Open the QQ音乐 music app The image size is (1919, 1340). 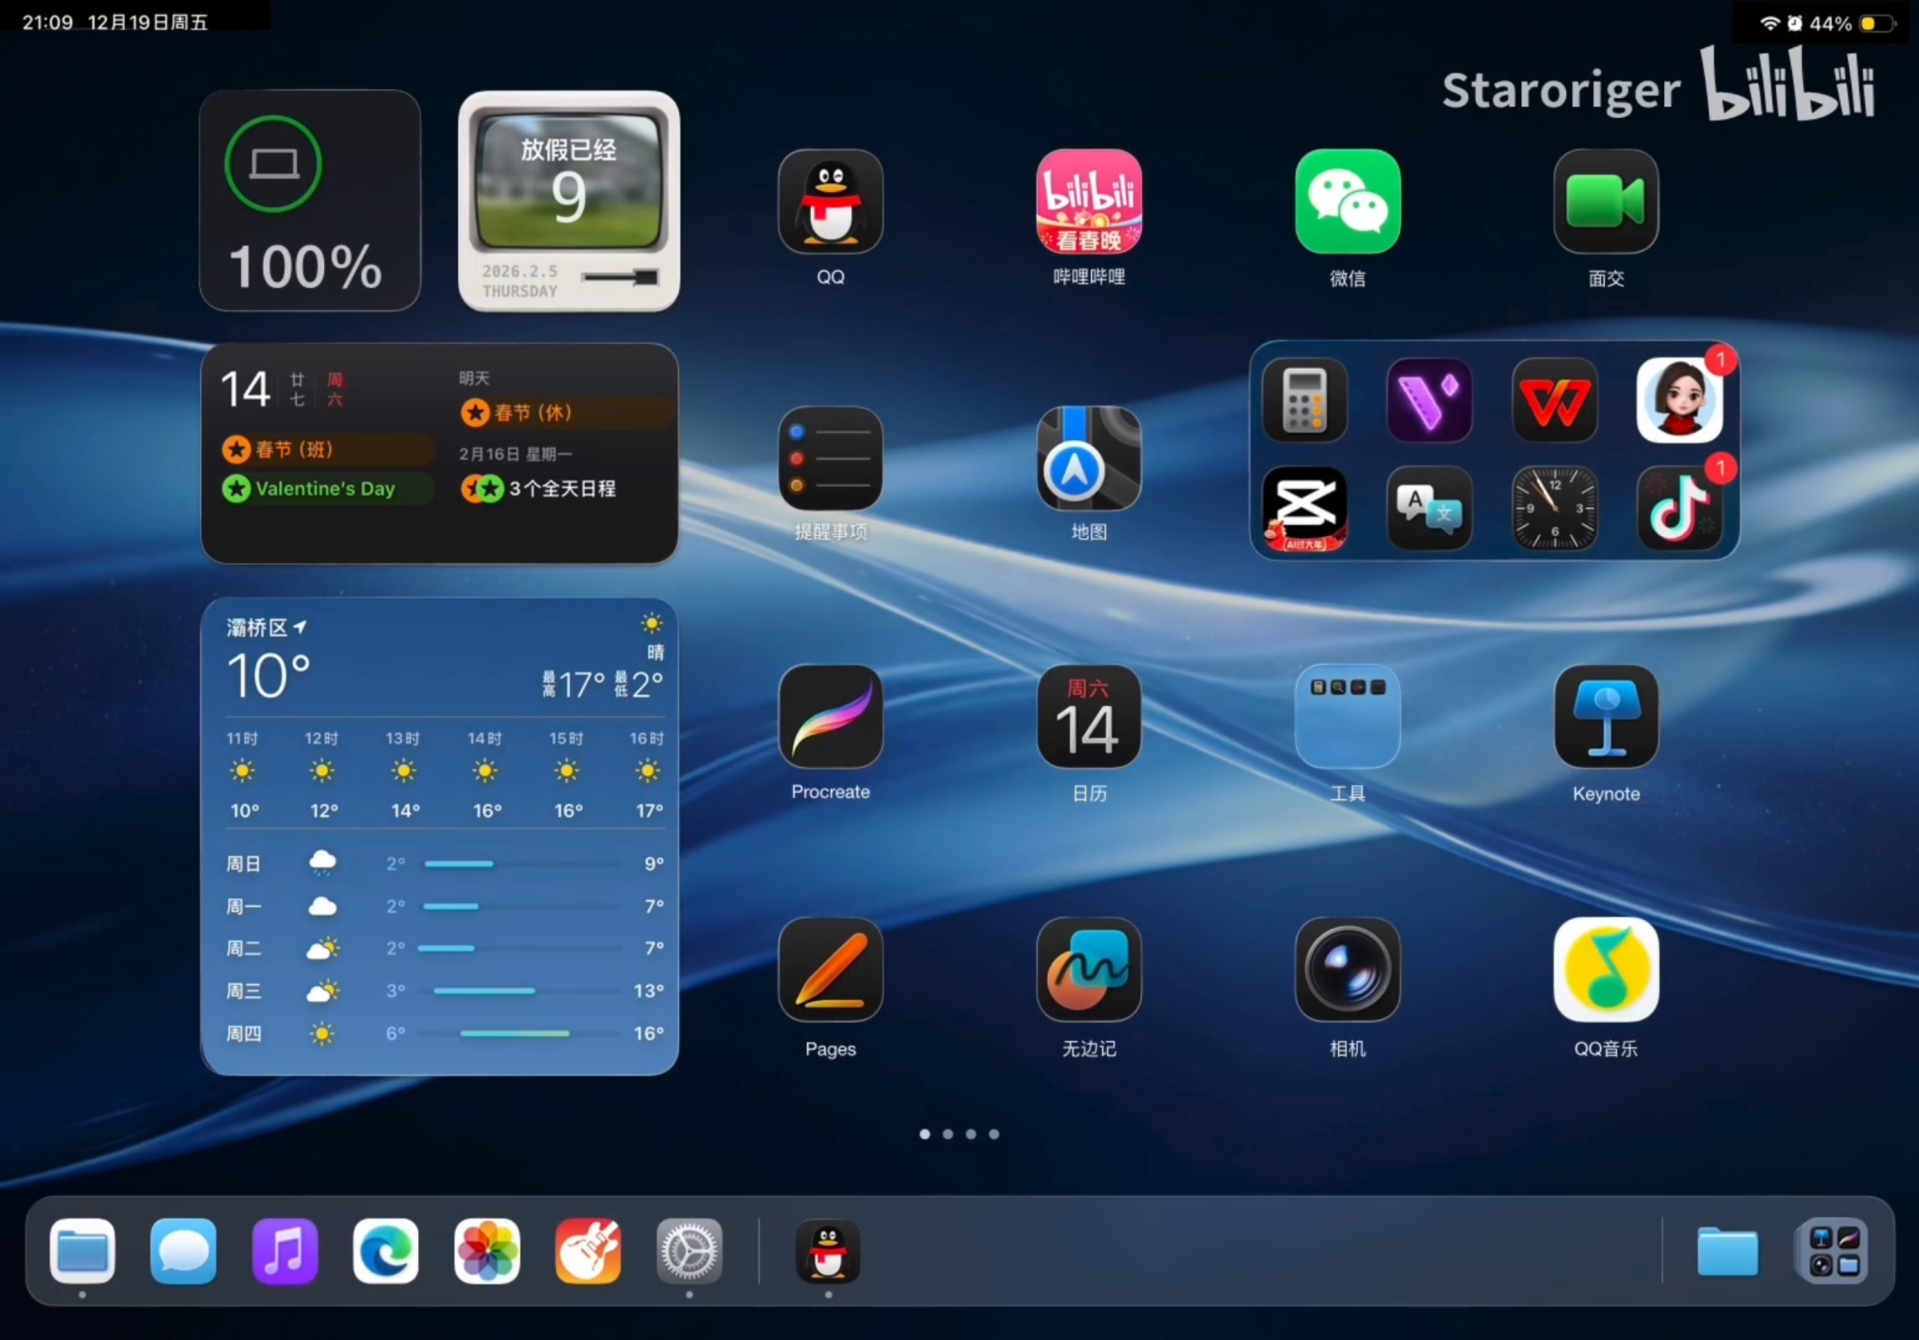tap(1606, 970)
